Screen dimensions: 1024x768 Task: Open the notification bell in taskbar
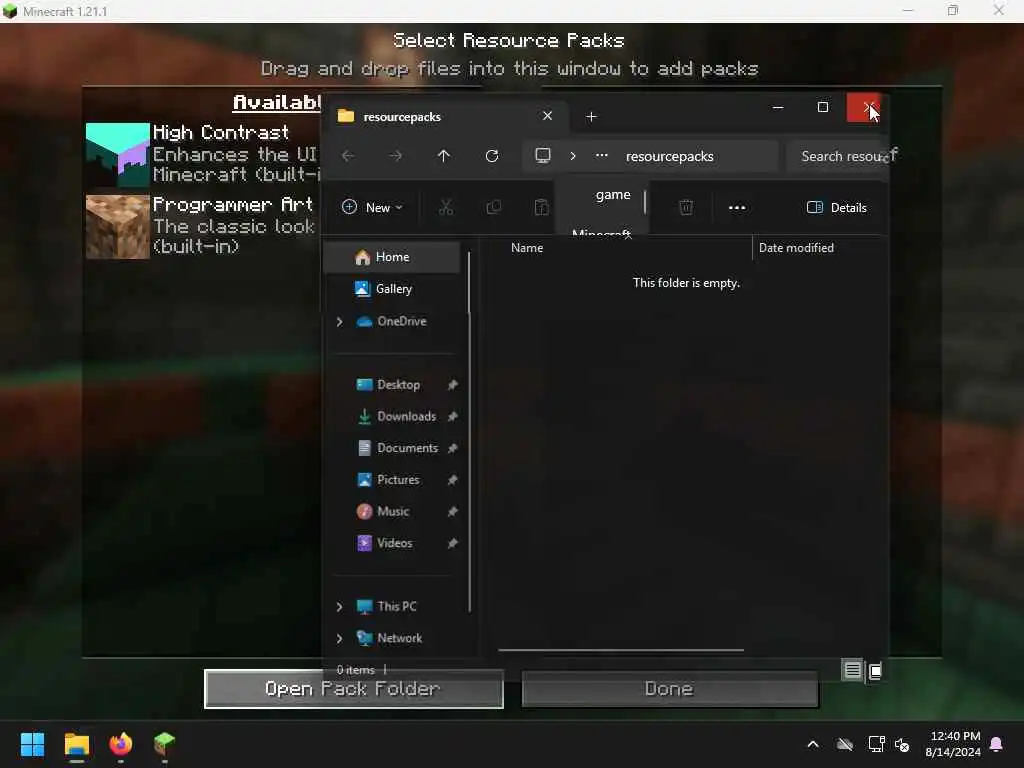click(997, 744)
